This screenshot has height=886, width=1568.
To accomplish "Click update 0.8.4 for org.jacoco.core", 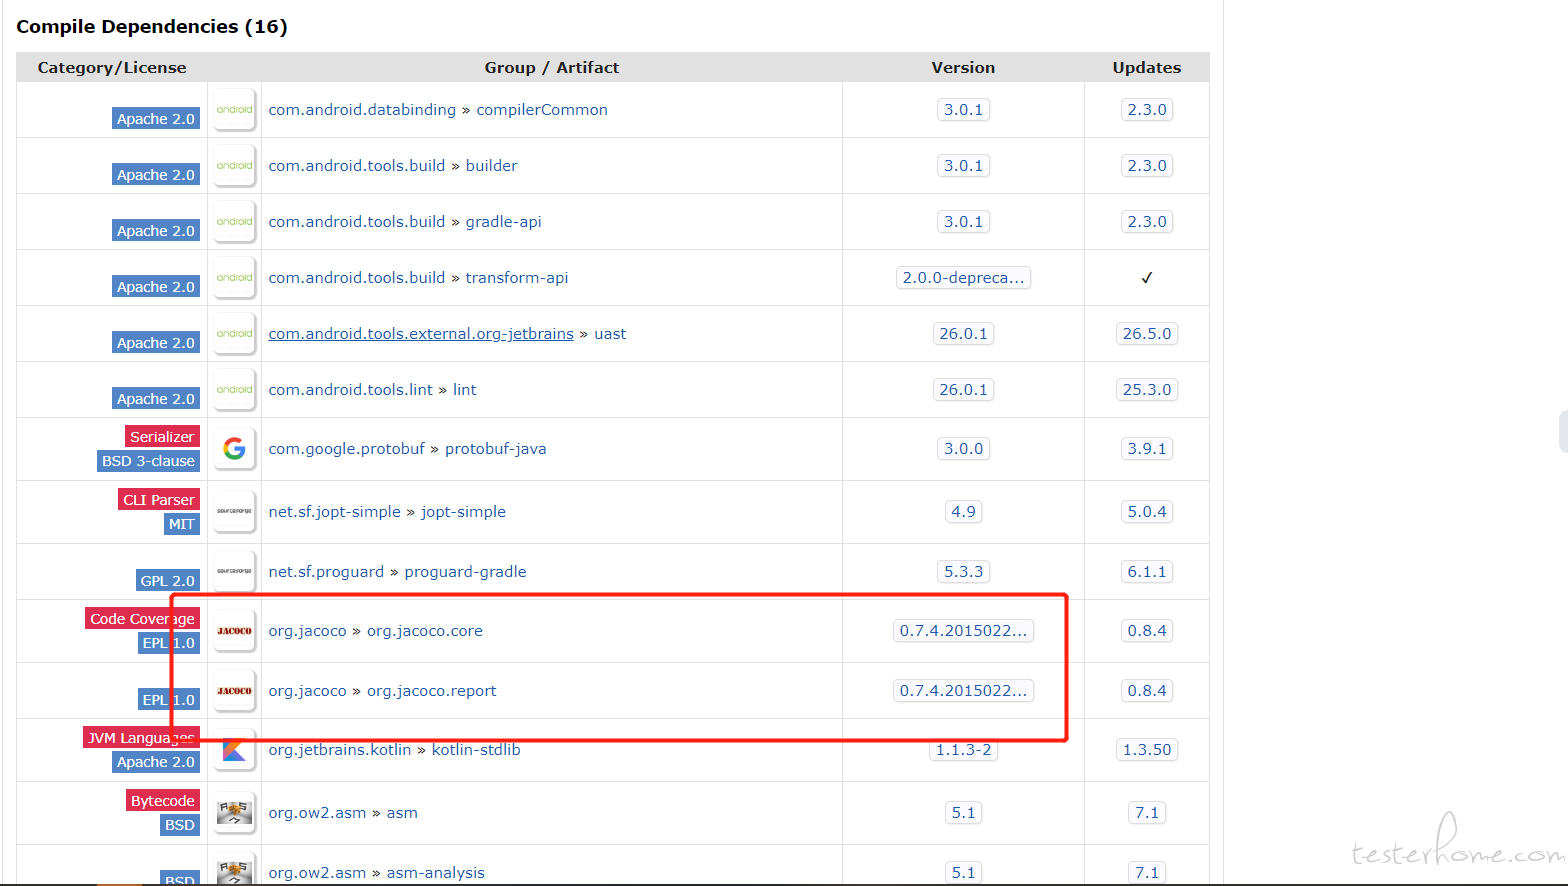I will point(1147,631).
